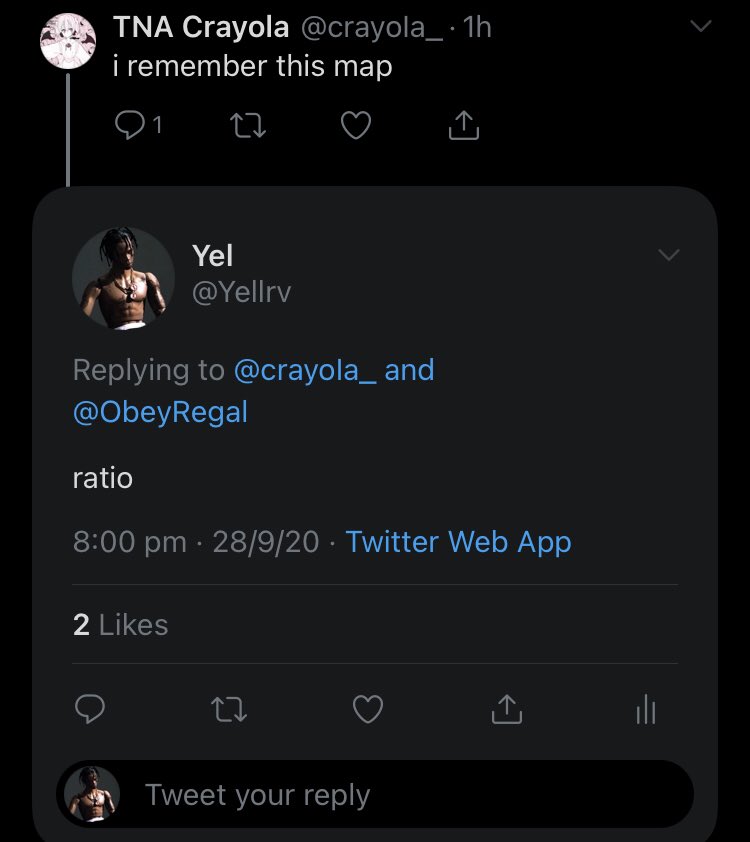Viewport: 750px width, 842px height.
Task: Reply to TNA Crayola's tweet
Action: point(130,125)
